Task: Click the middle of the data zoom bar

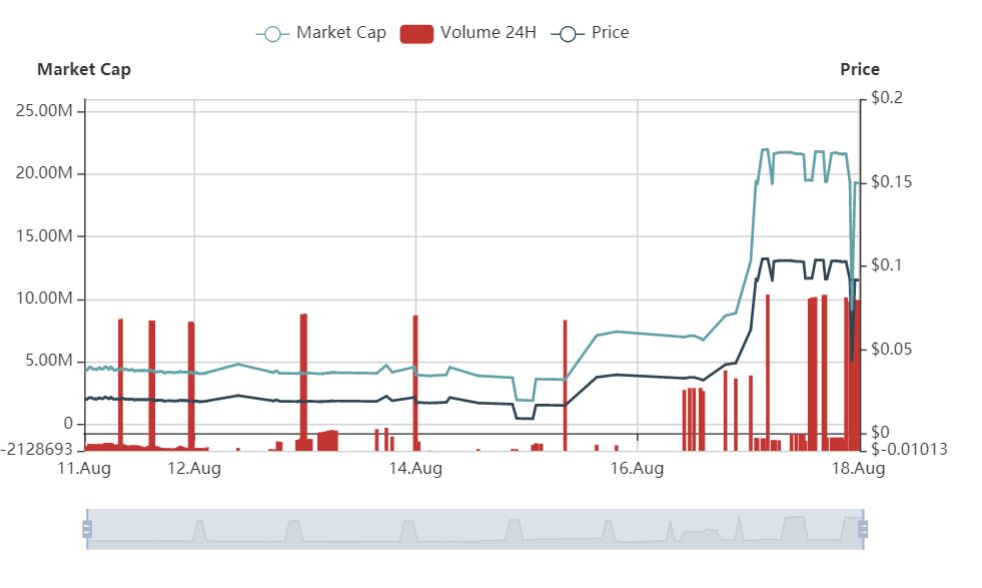Action: click(x=475, y=529)
